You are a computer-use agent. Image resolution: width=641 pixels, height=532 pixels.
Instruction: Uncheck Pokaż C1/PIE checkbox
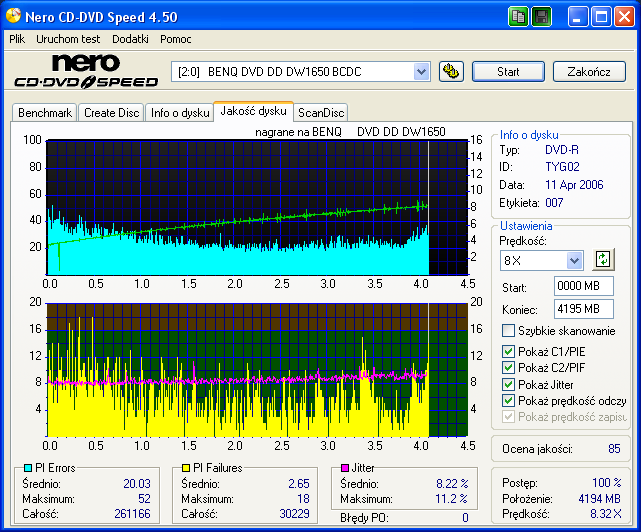point(508,352)
